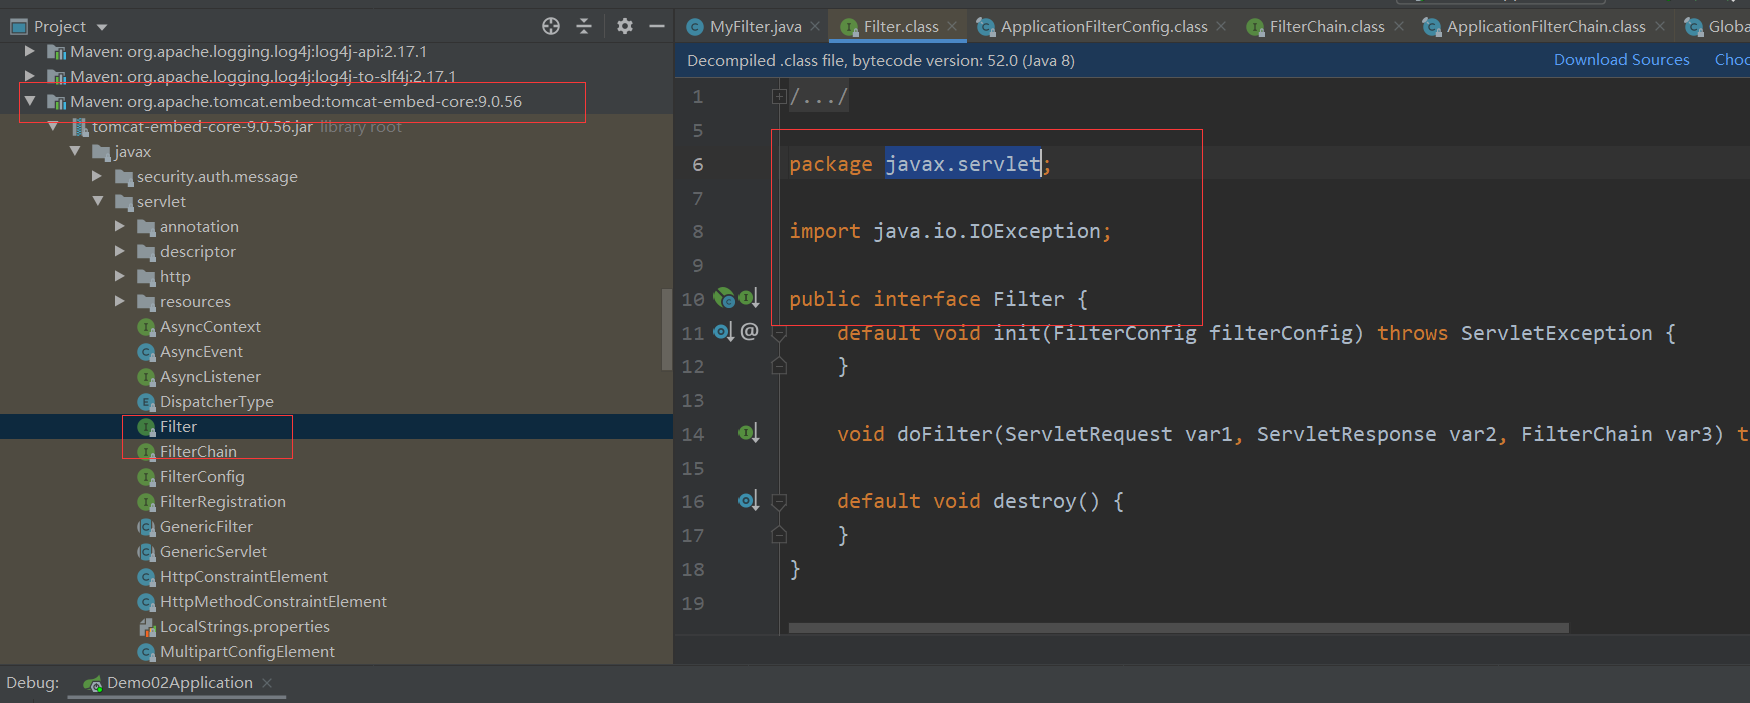The width and height of the screenshot is (1750, 703).
Task: Select HttpConstraintElement in the tree
Action: coord(244,576)
